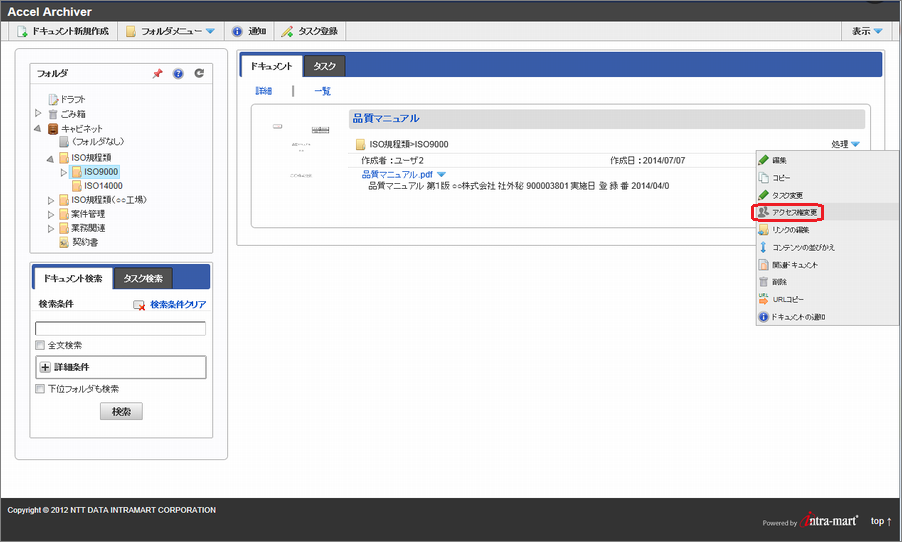Expand the 案件管理 folder node
Viewport: 902px width, 542px height.
coord(51,215)
